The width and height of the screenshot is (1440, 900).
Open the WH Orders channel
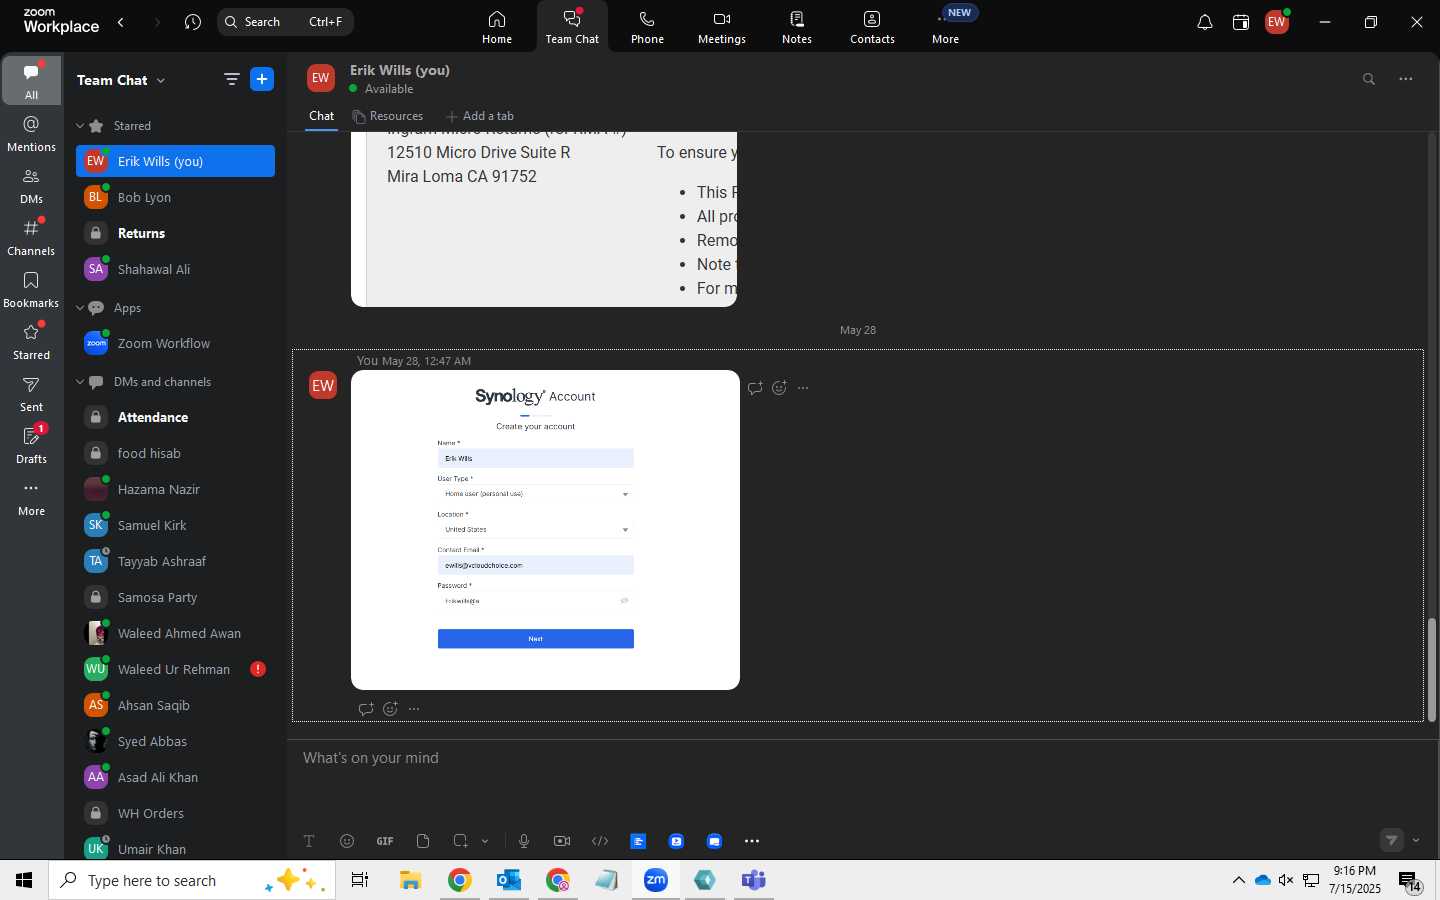[175, 813]
